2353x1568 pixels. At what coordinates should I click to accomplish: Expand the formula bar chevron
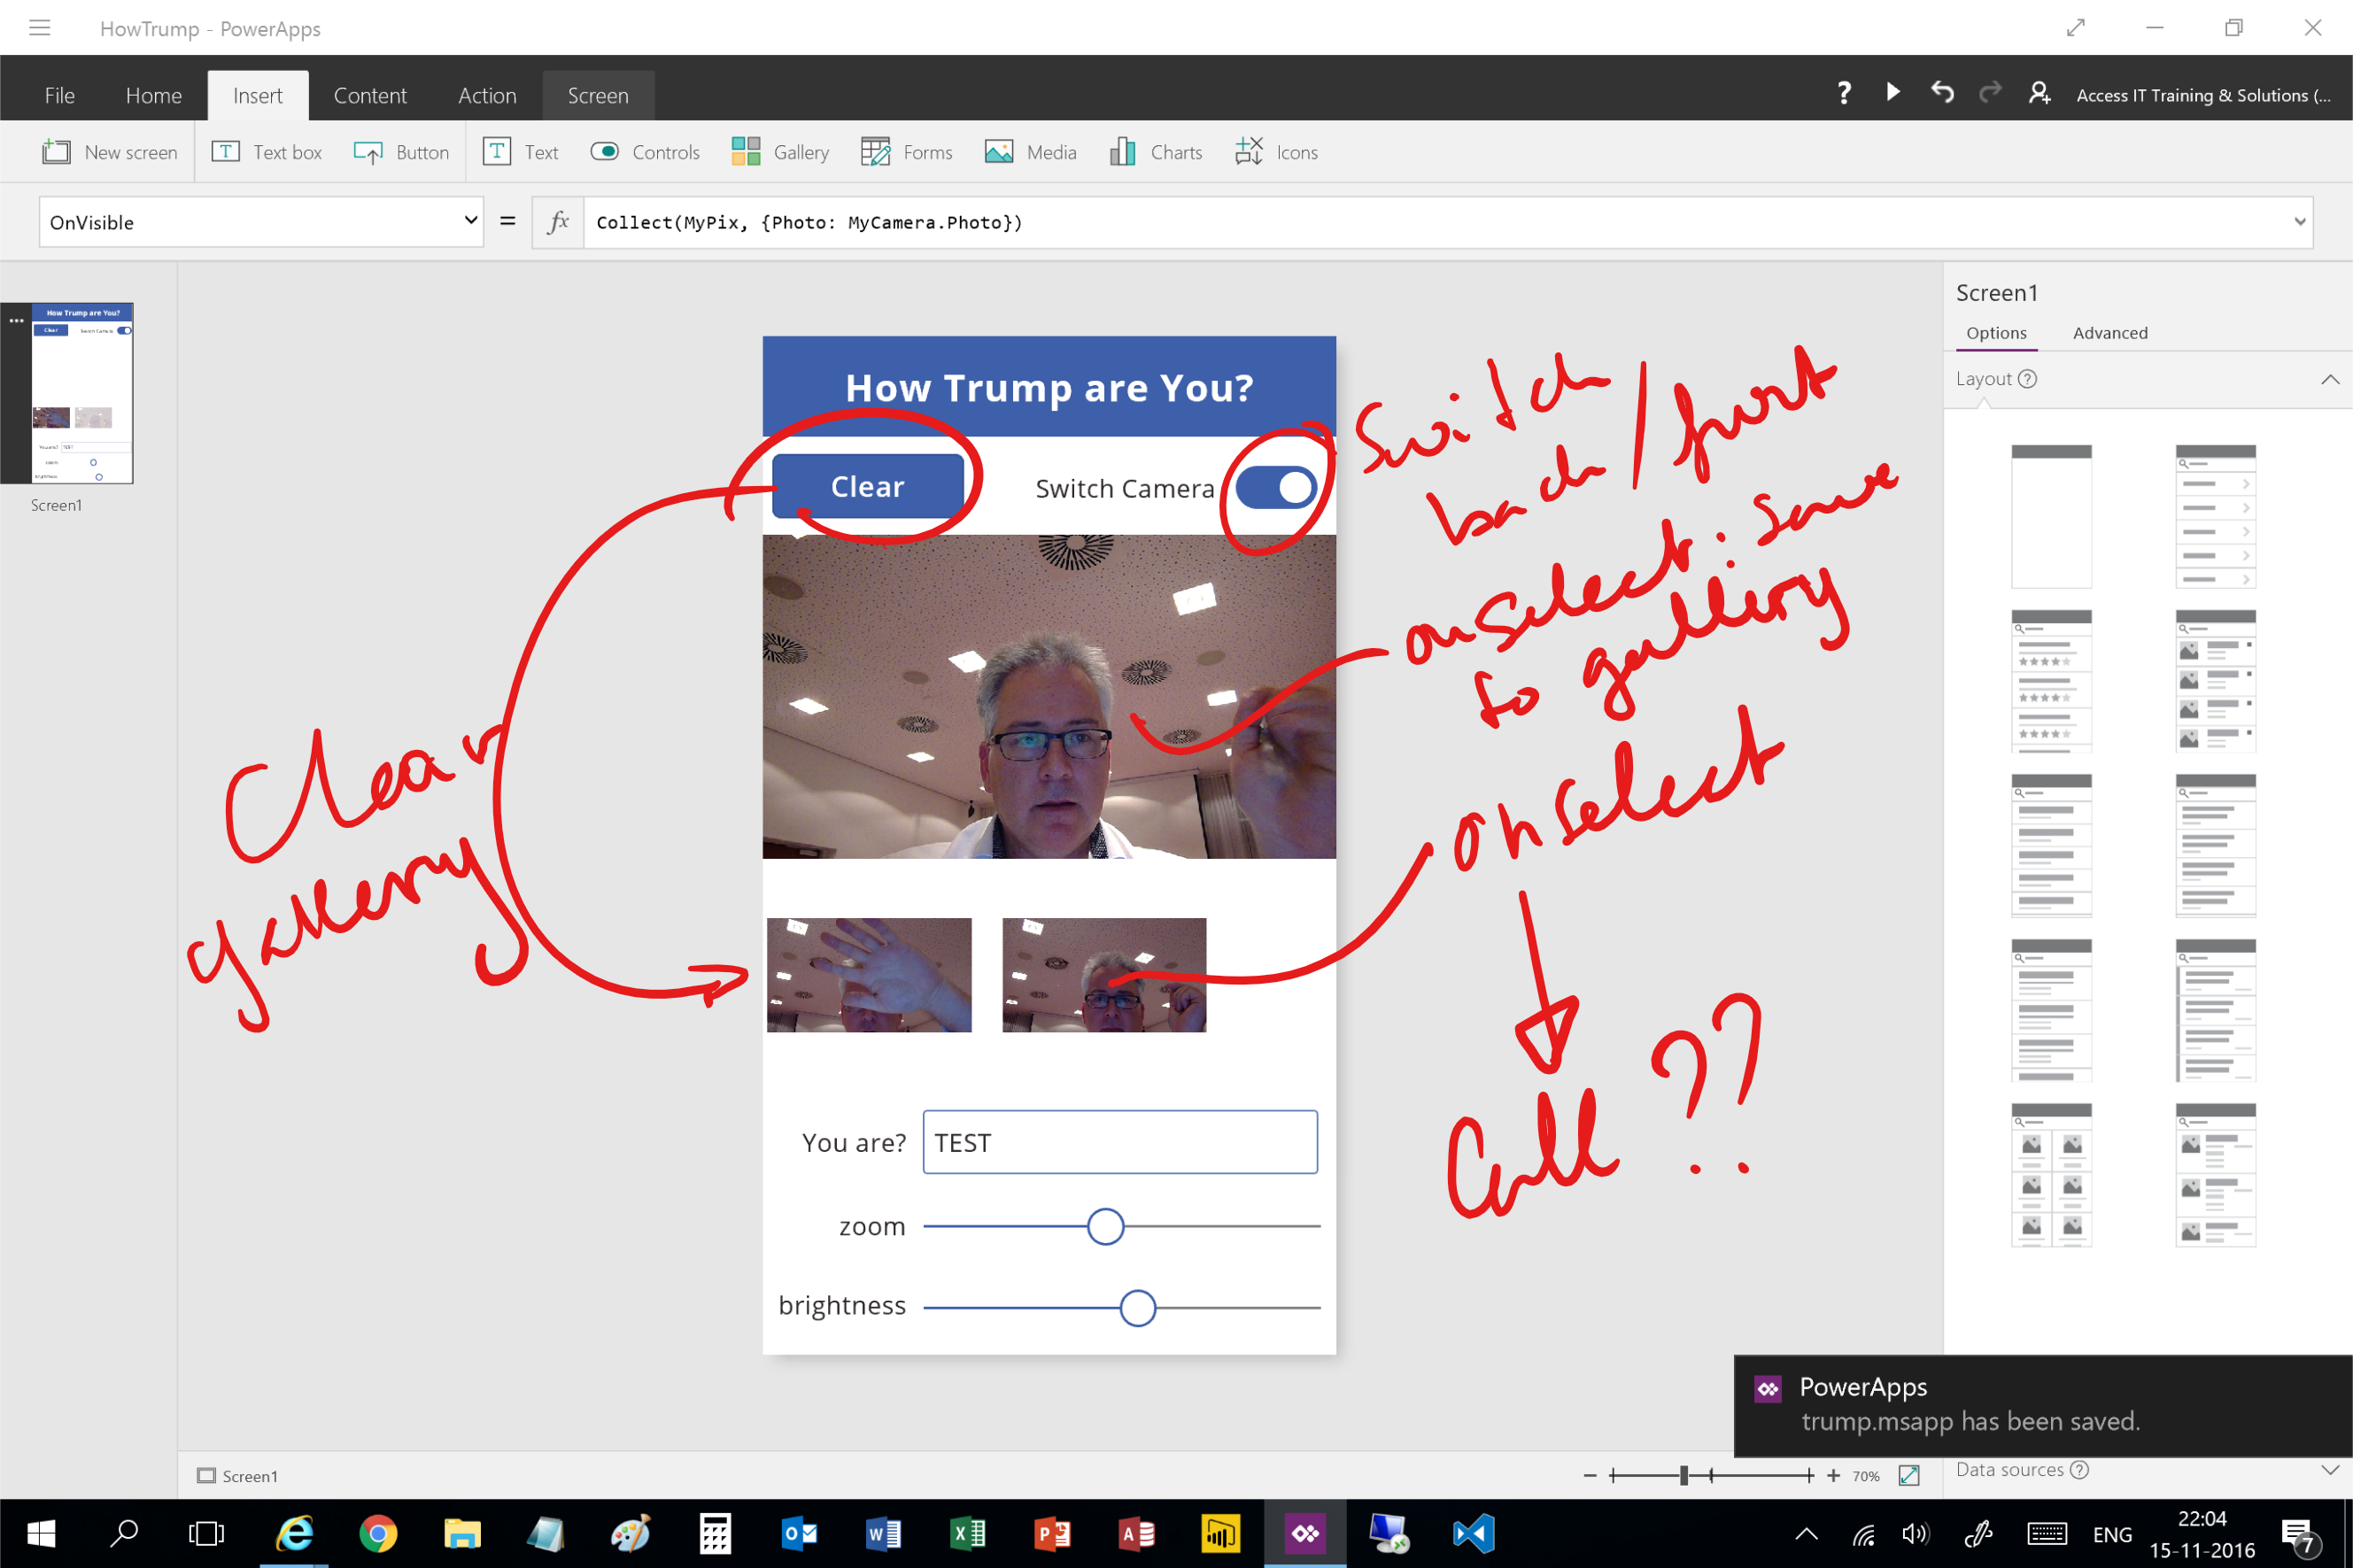[2299, 222]
